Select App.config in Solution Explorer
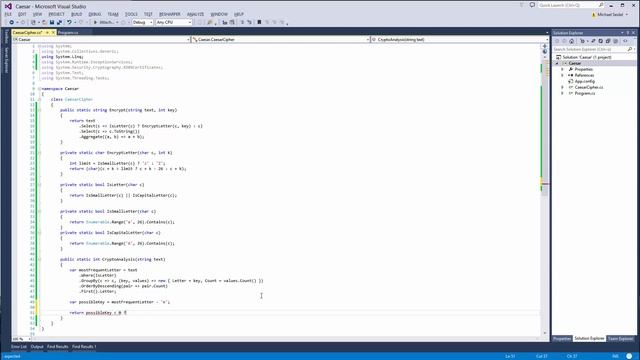640x360 pixels. 584,81
